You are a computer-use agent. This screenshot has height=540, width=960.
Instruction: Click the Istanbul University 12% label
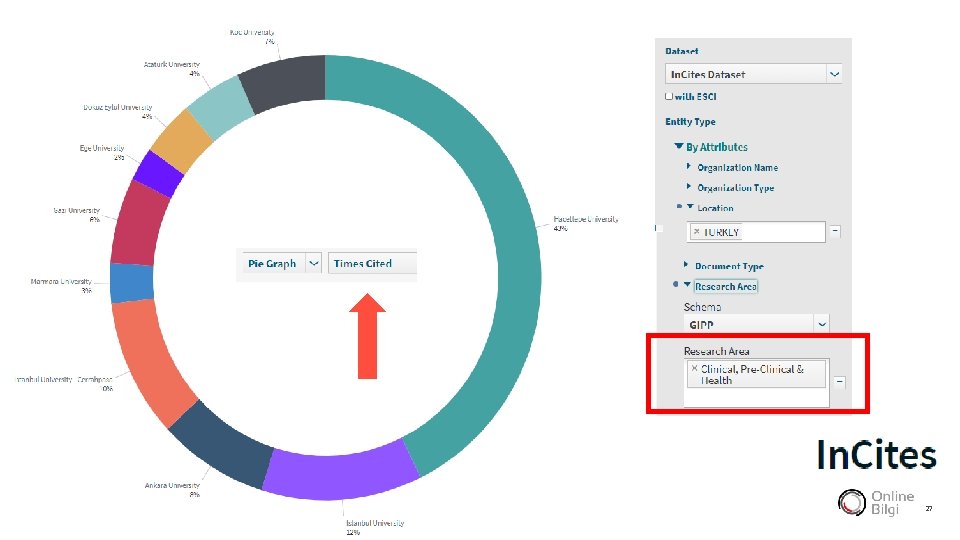coord(374,527)
